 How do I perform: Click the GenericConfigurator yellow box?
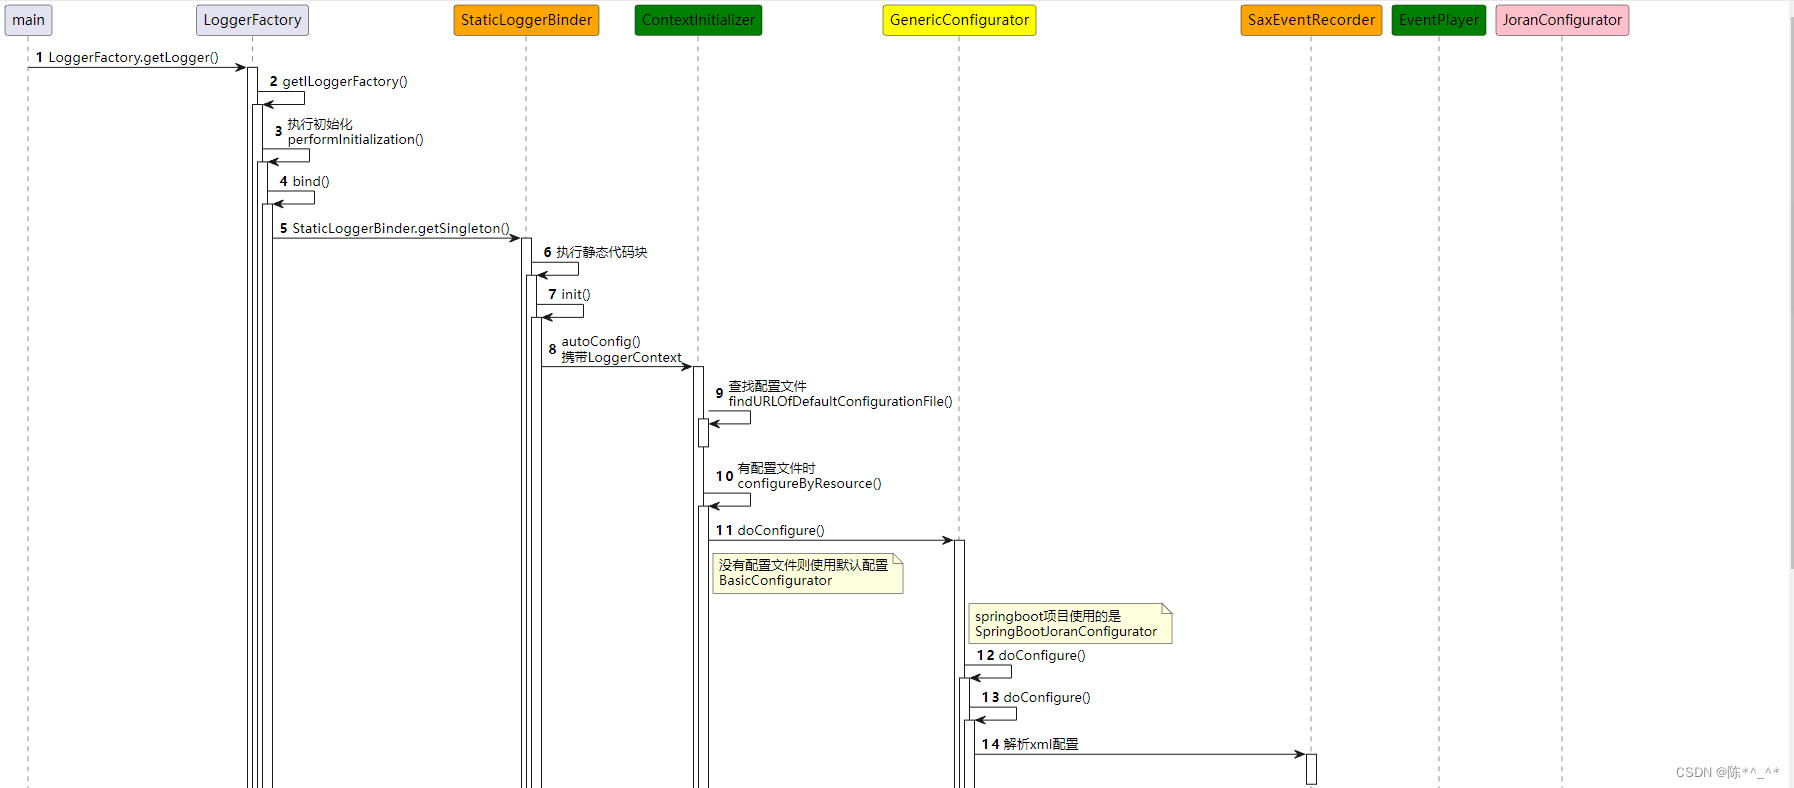click(959, 20)
